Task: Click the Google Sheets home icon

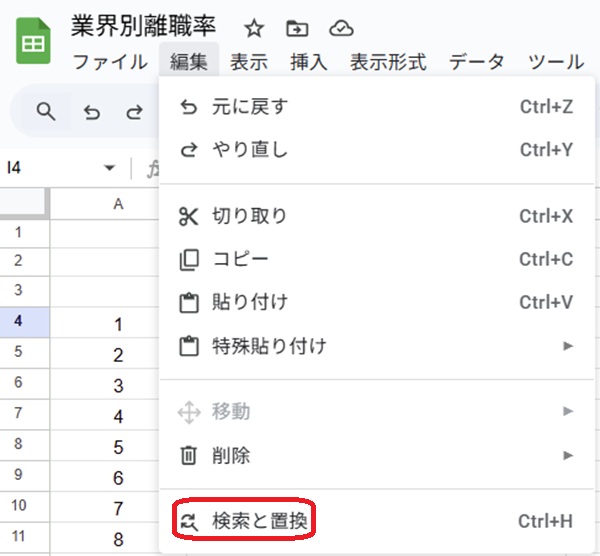Action: 33,41
